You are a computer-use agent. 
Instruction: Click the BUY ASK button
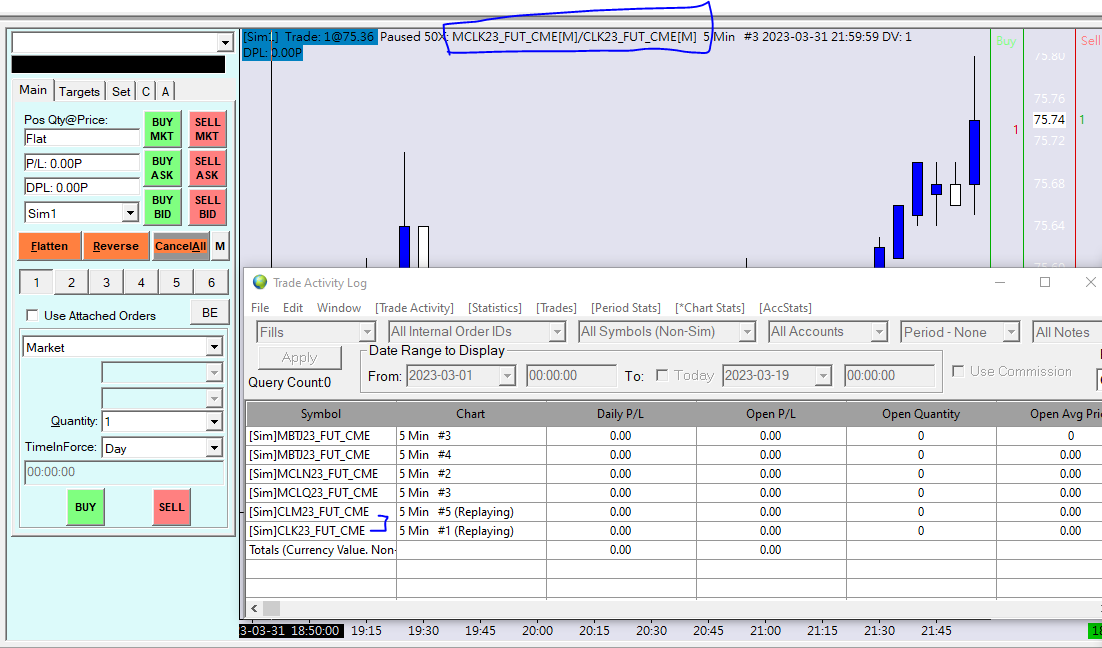point(162,168)
